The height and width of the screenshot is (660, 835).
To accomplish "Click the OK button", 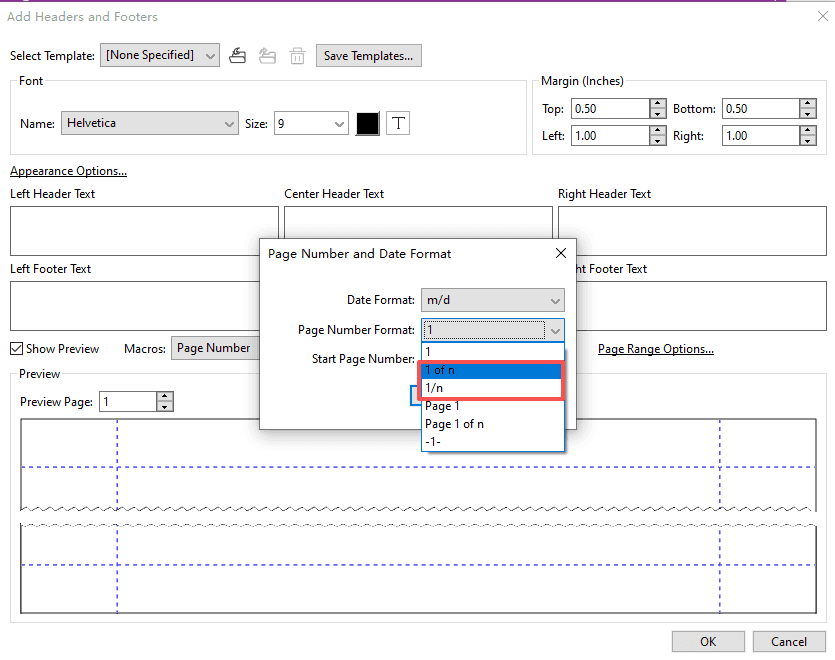I will (x=708, y=641).
